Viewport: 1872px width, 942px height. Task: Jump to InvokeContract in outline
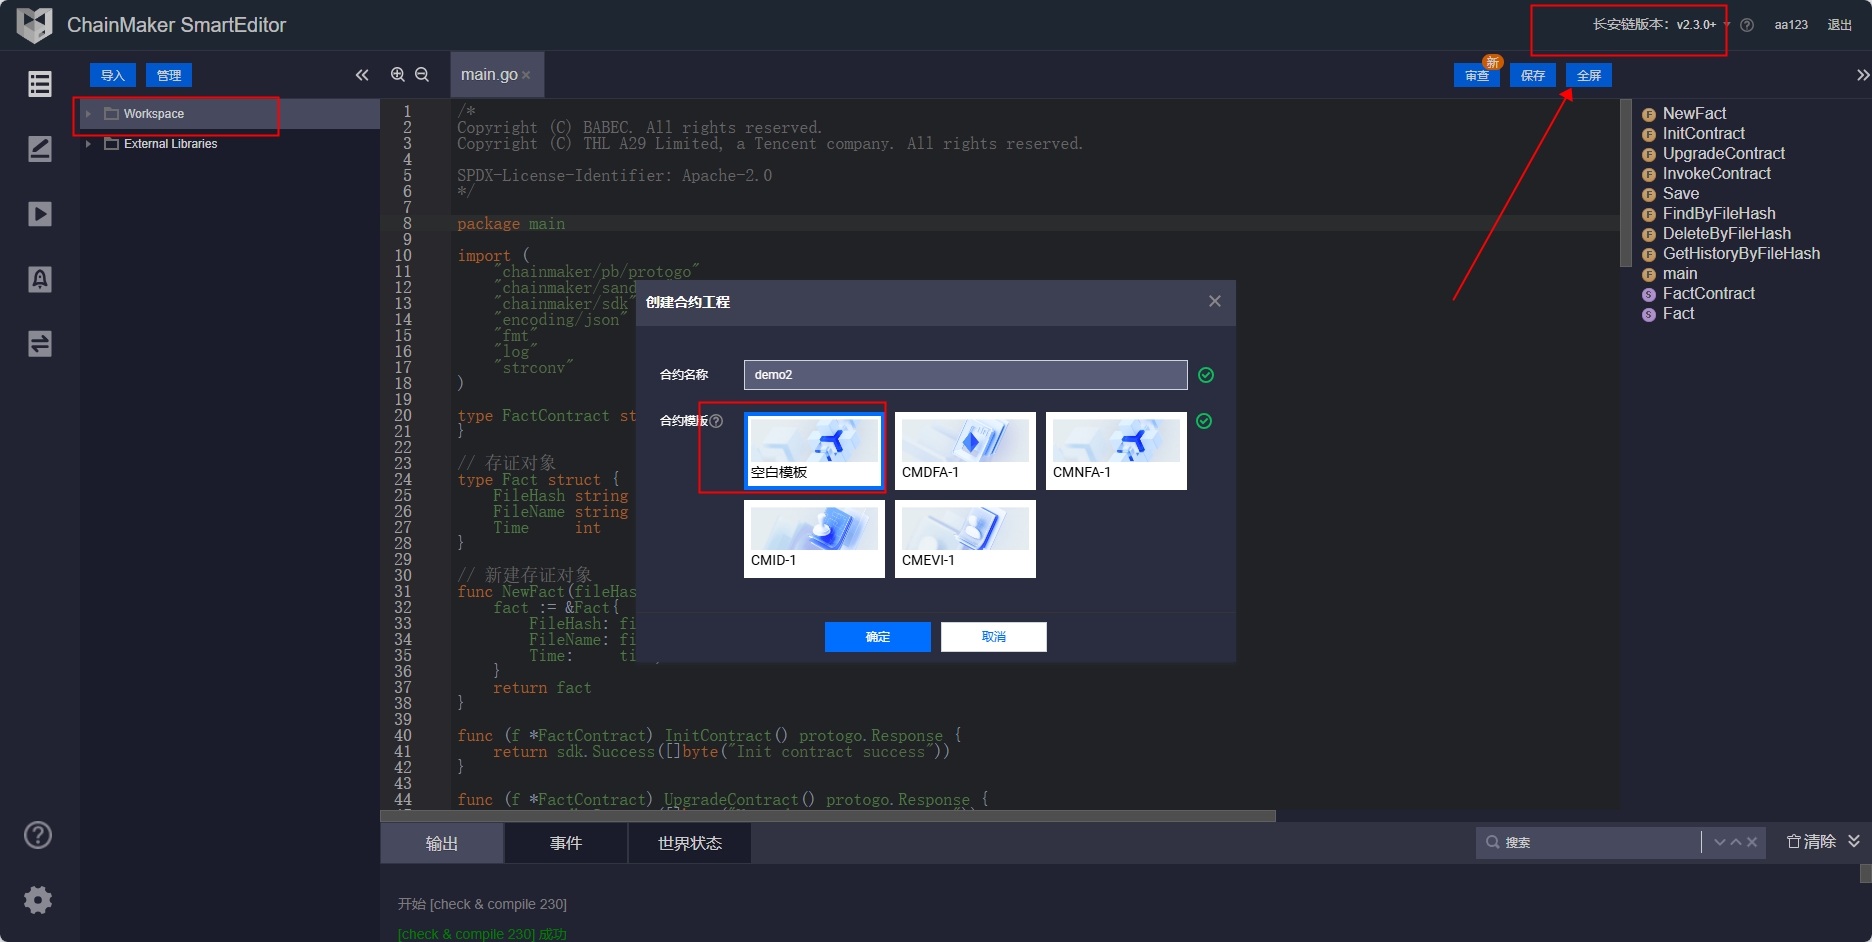pos(1716,174)
